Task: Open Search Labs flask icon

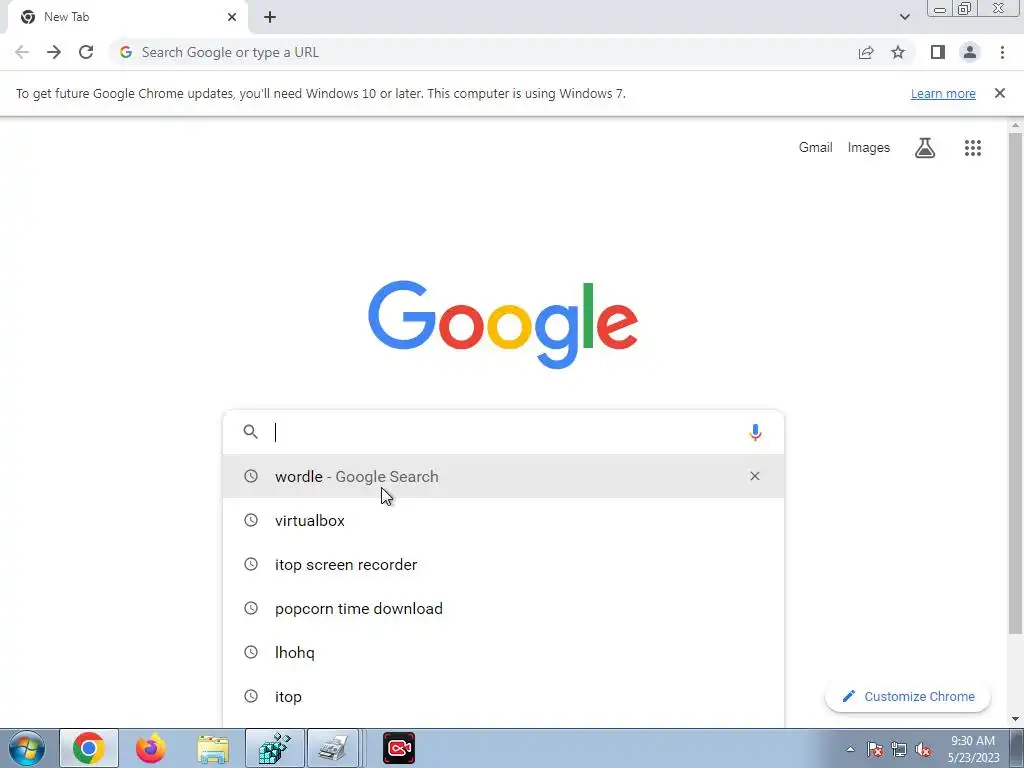Action: 925,148
